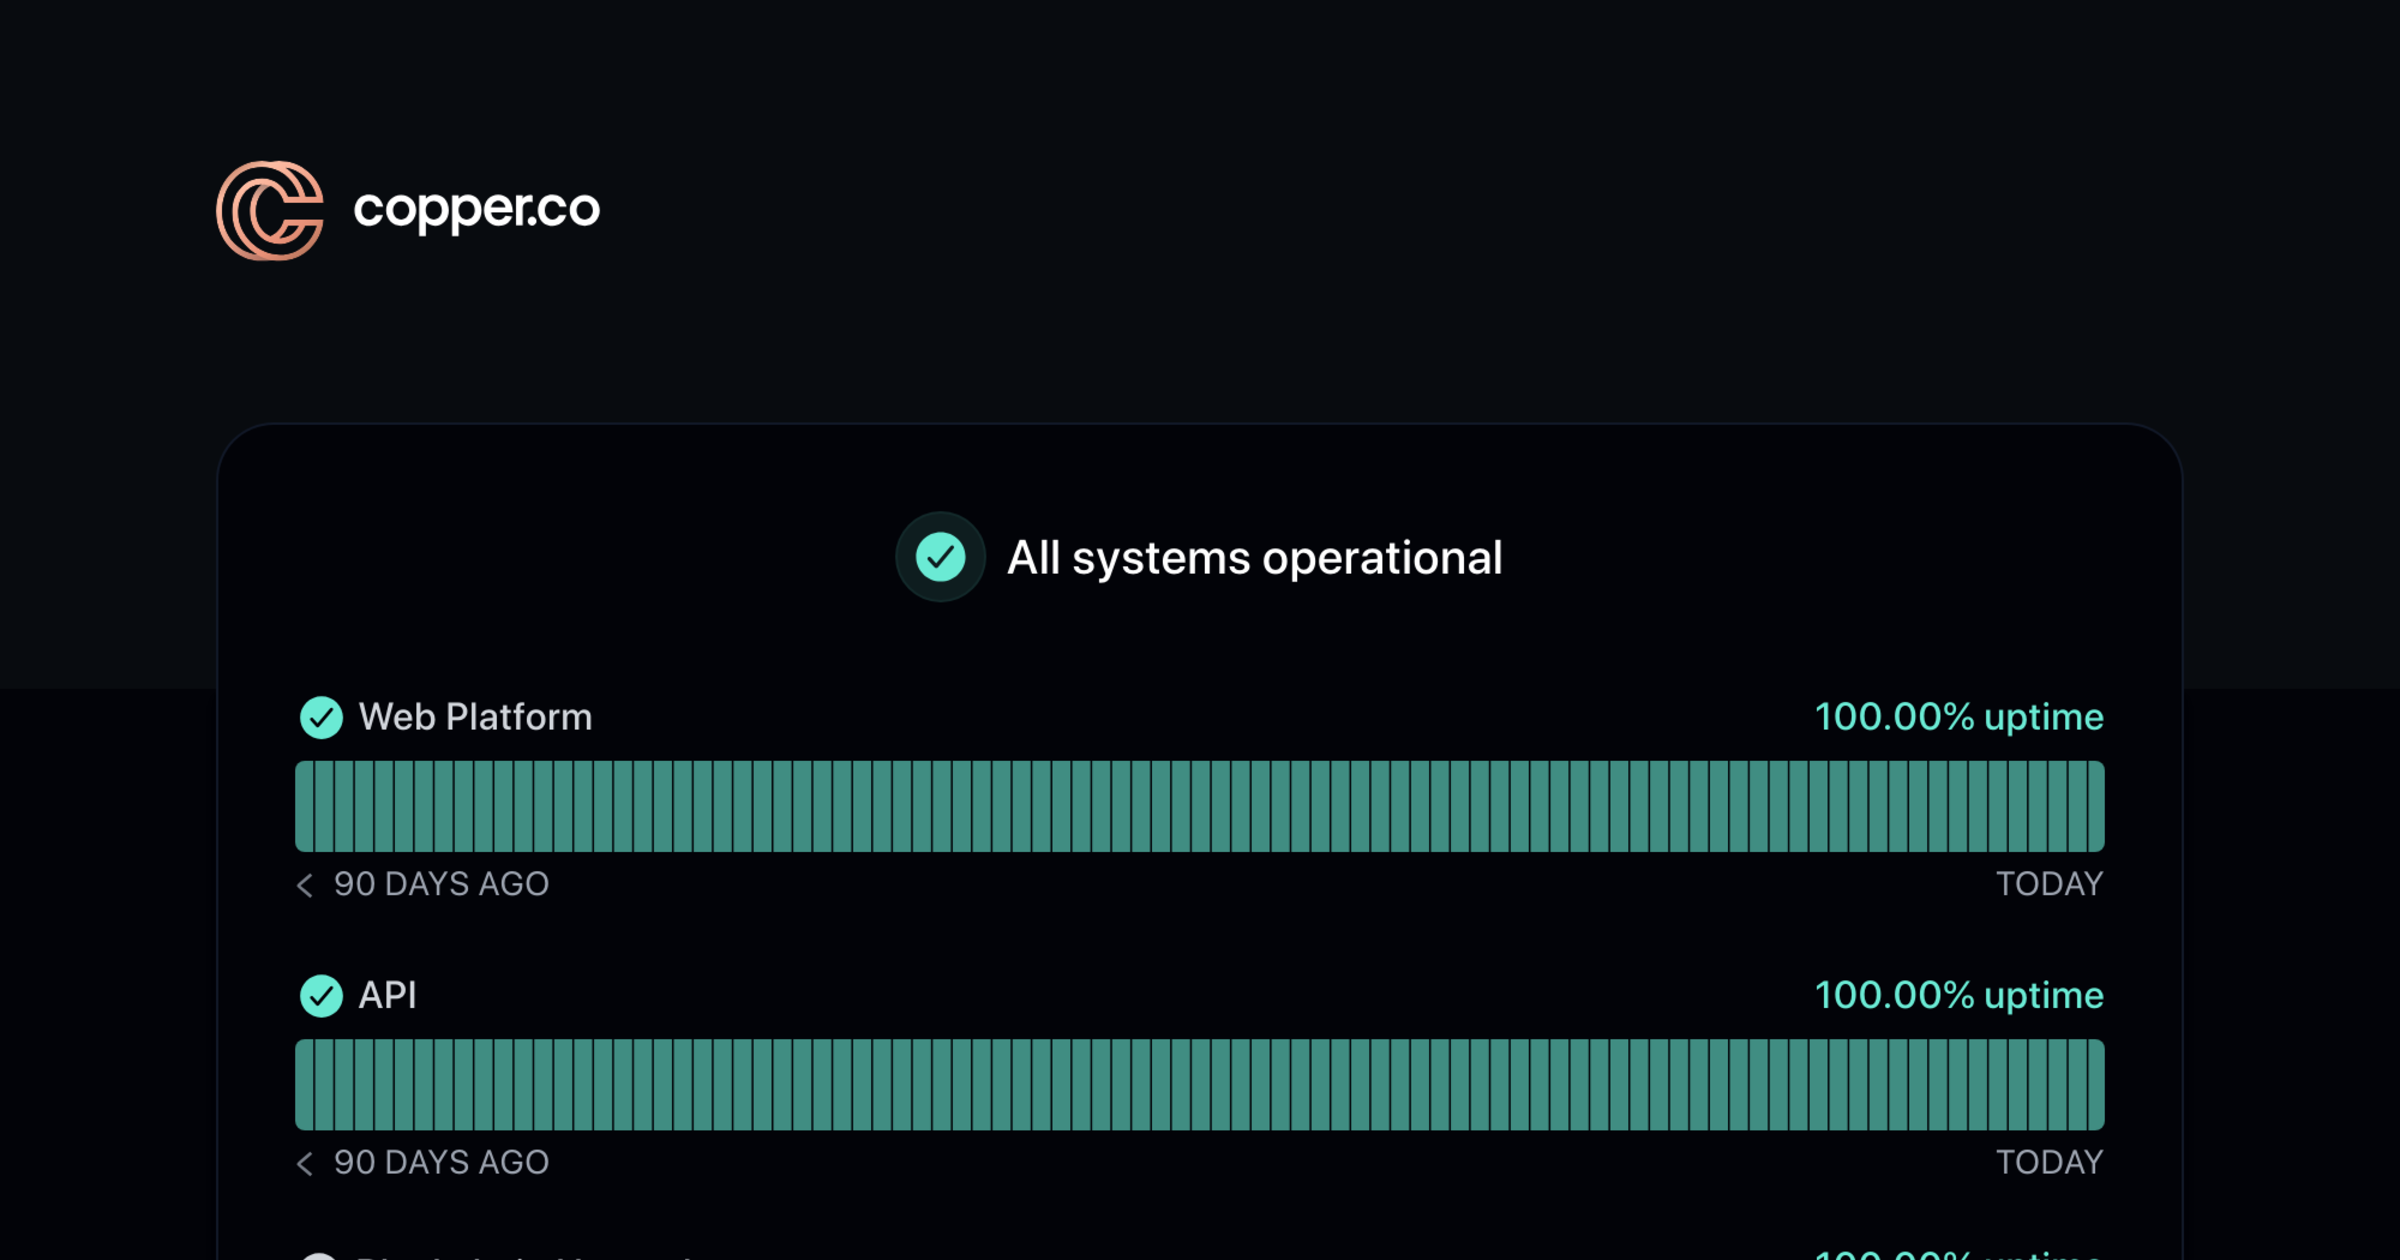Click the last day bar in API timeline
The width and height of the screenshot is (2400, 1260).
pyautogui.click(x=2096, y=1084)
